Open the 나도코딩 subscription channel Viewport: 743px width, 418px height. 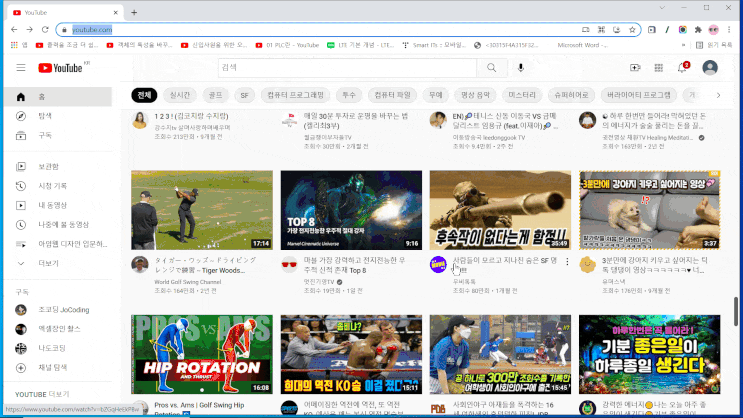click(x=58, y=348)
